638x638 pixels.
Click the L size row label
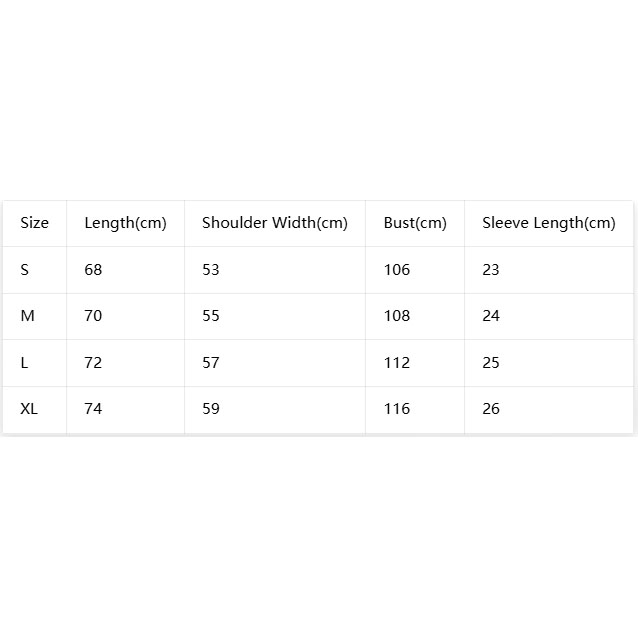24,362
